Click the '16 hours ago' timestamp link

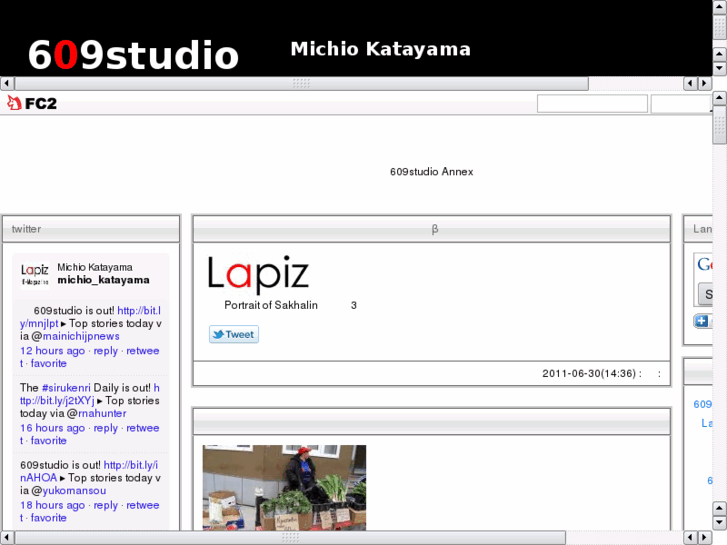(x=52, y=428)
